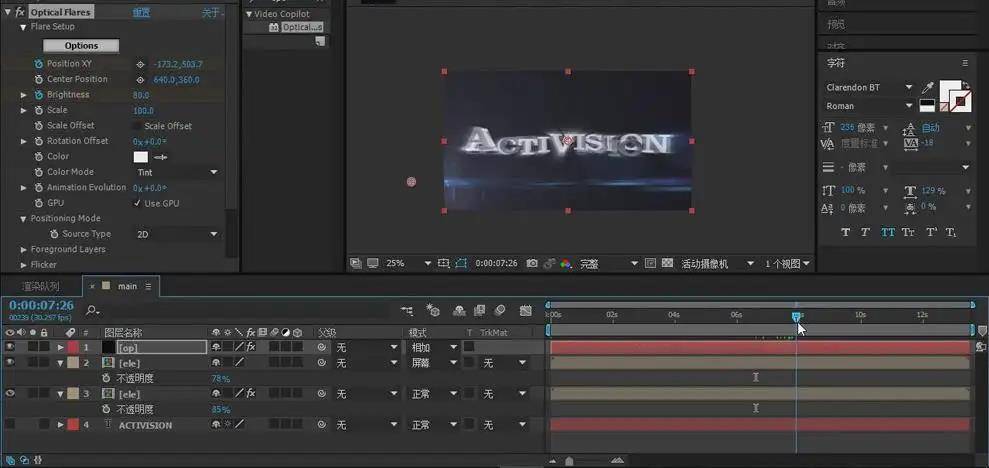
Task: Switch to the 渲染队列 render queue tab
Action: click(x=40, y=286)
